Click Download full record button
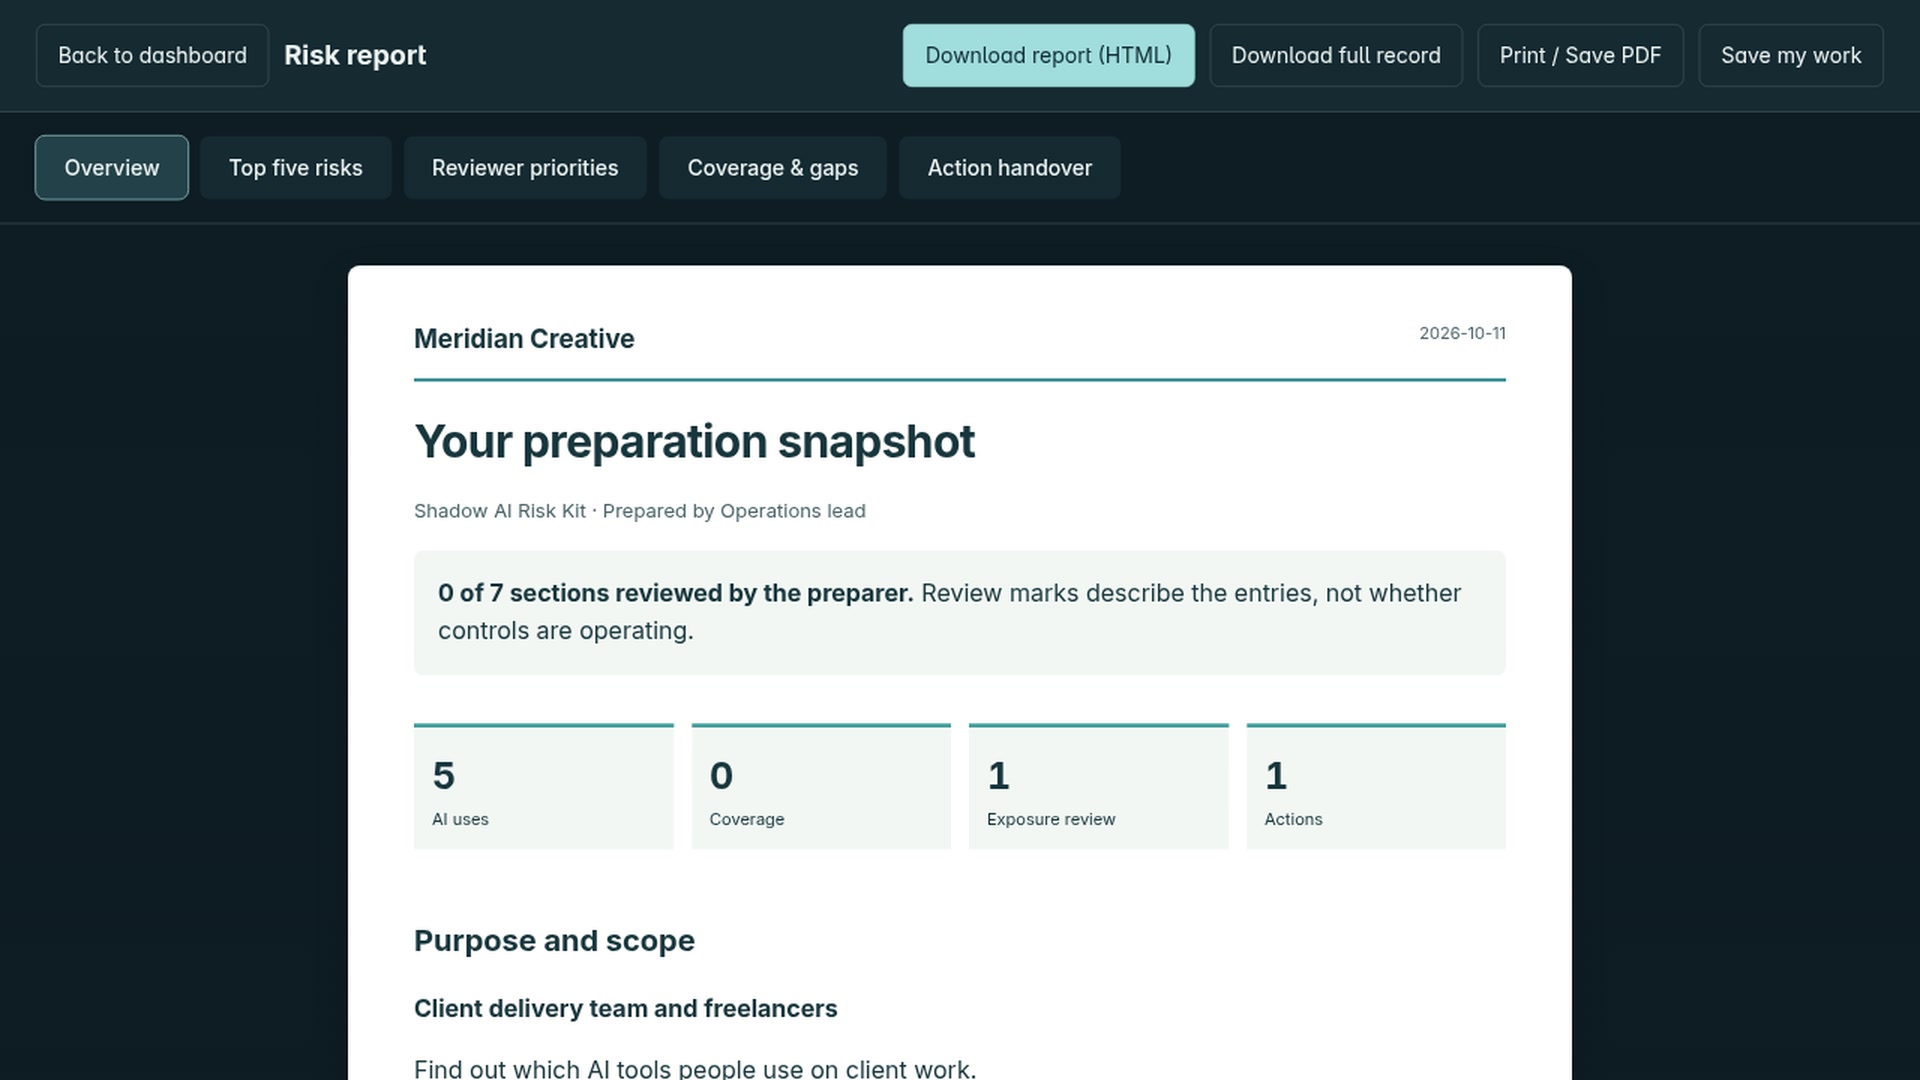The width and height of the screenshot is (1920, 1080). [x=1336, y=55]
